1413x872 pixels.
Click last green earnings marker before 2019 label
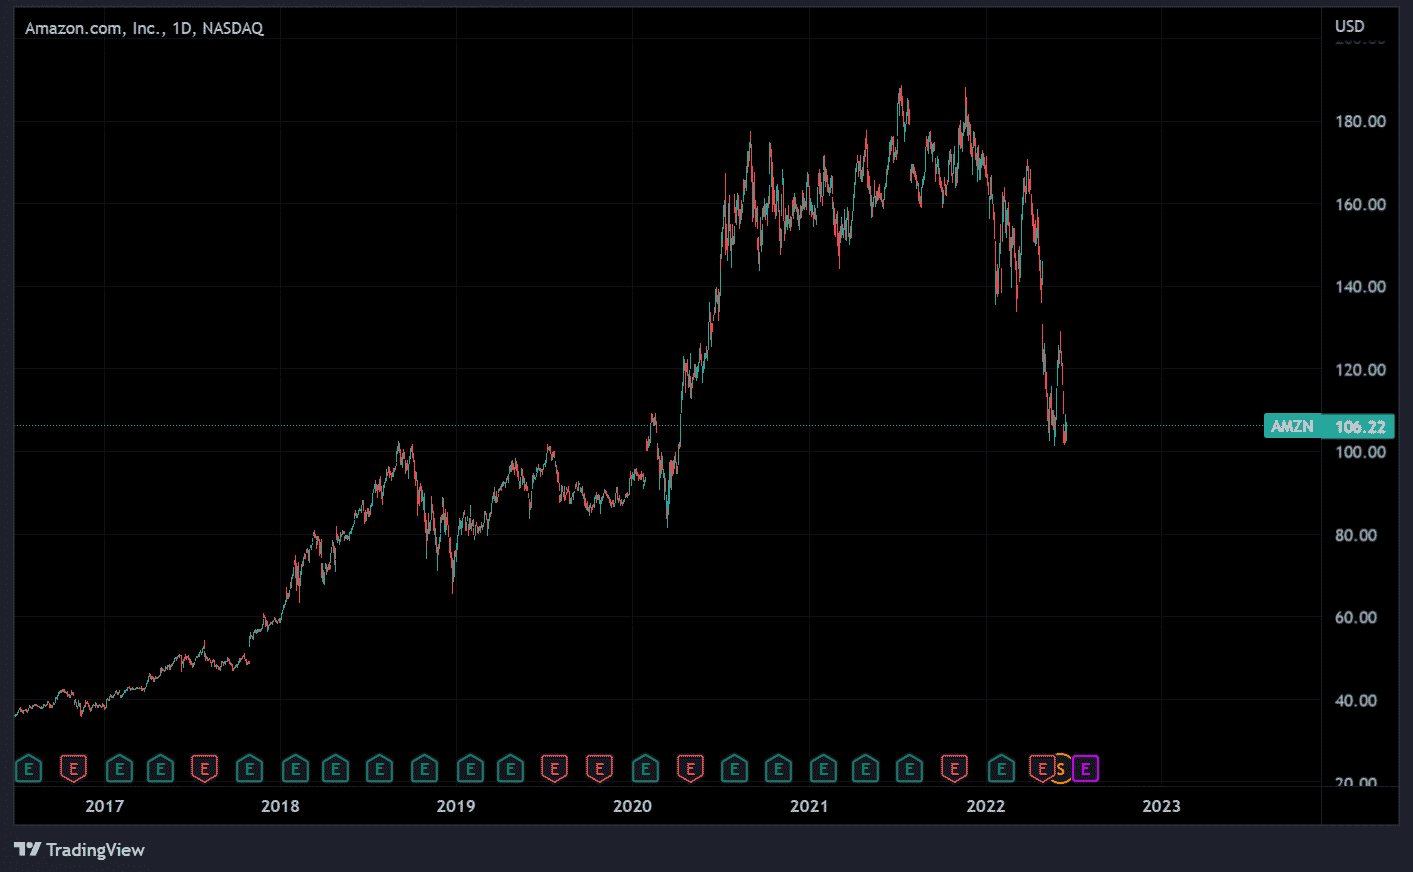coord(424,769)
